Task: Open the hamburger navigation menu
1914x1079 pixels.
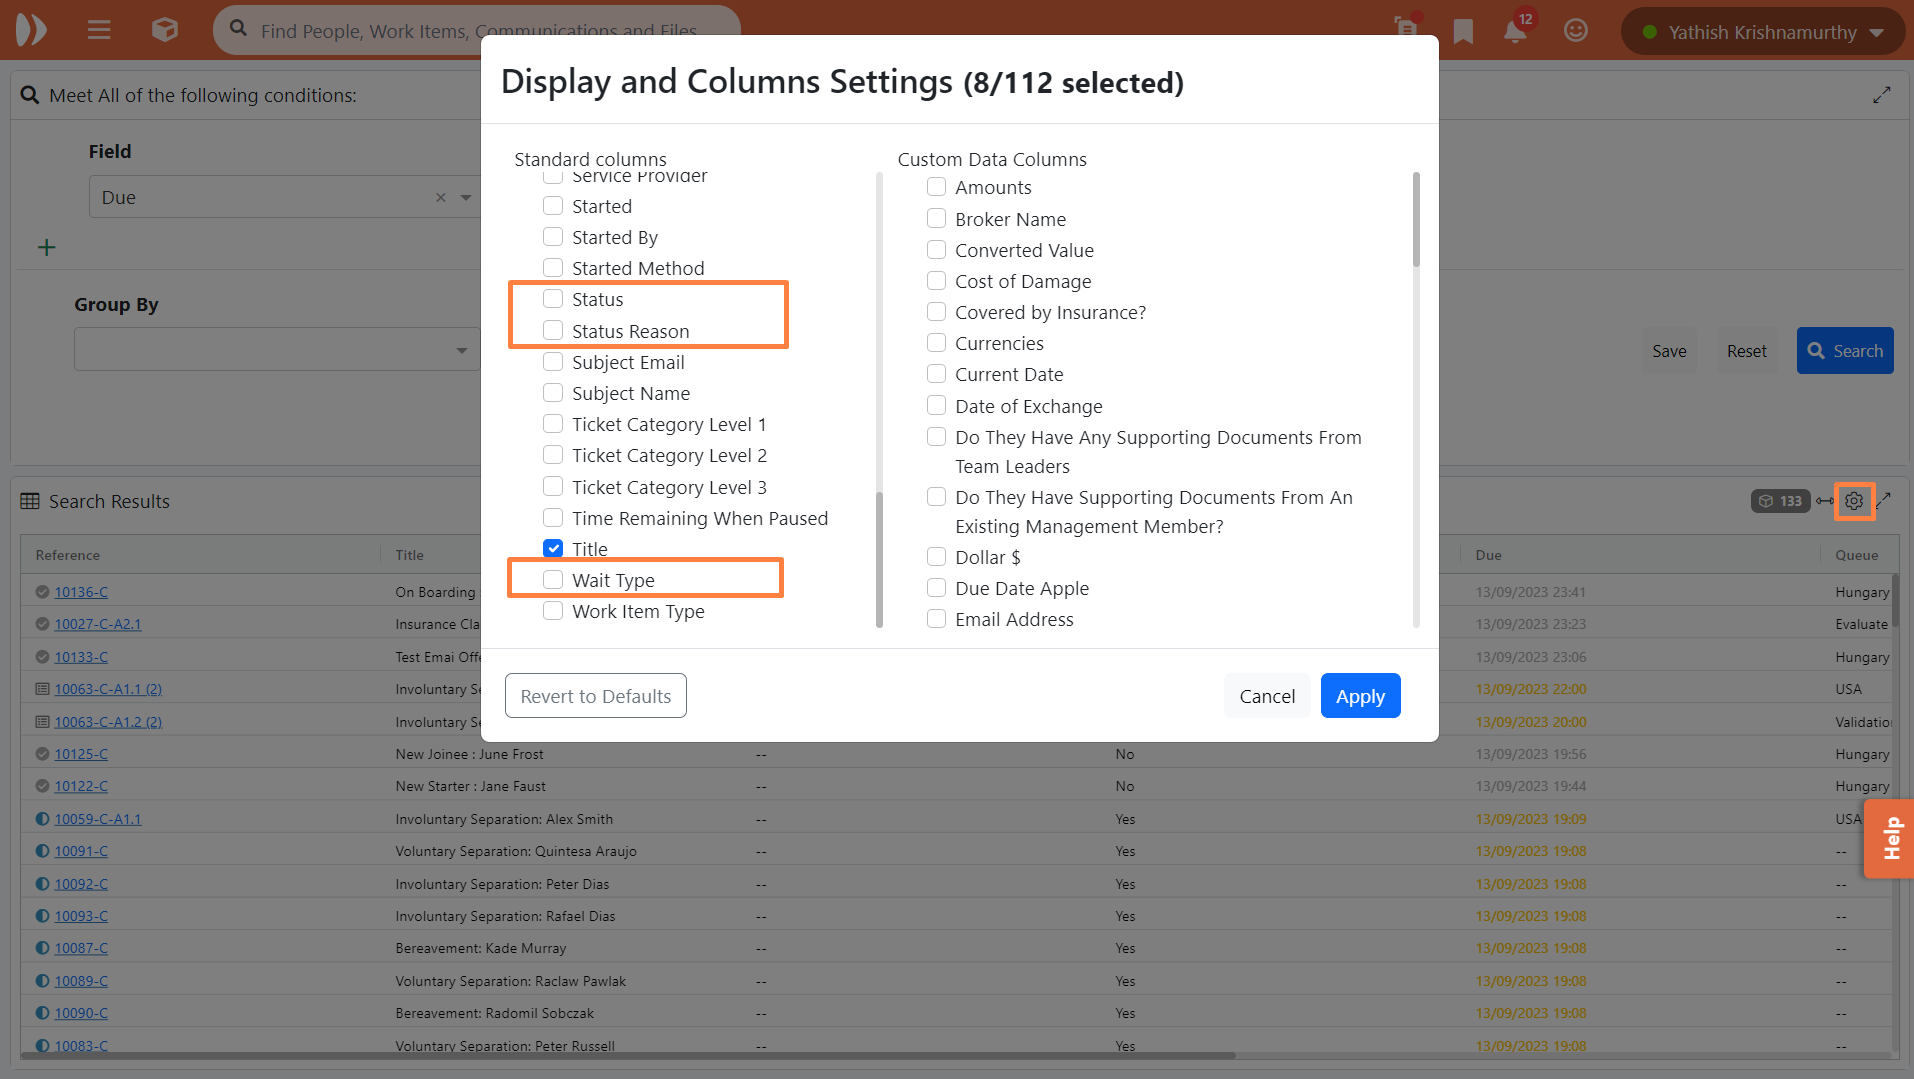Action: 99,30
